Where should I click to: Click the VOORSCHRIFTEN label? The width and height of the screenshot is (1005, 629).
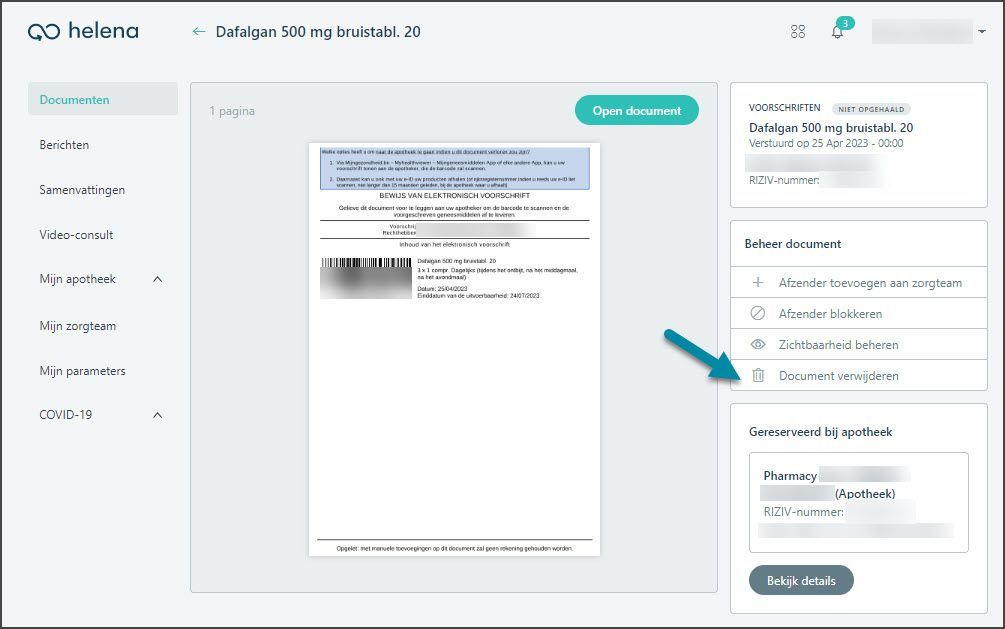(x=785, y=108)
